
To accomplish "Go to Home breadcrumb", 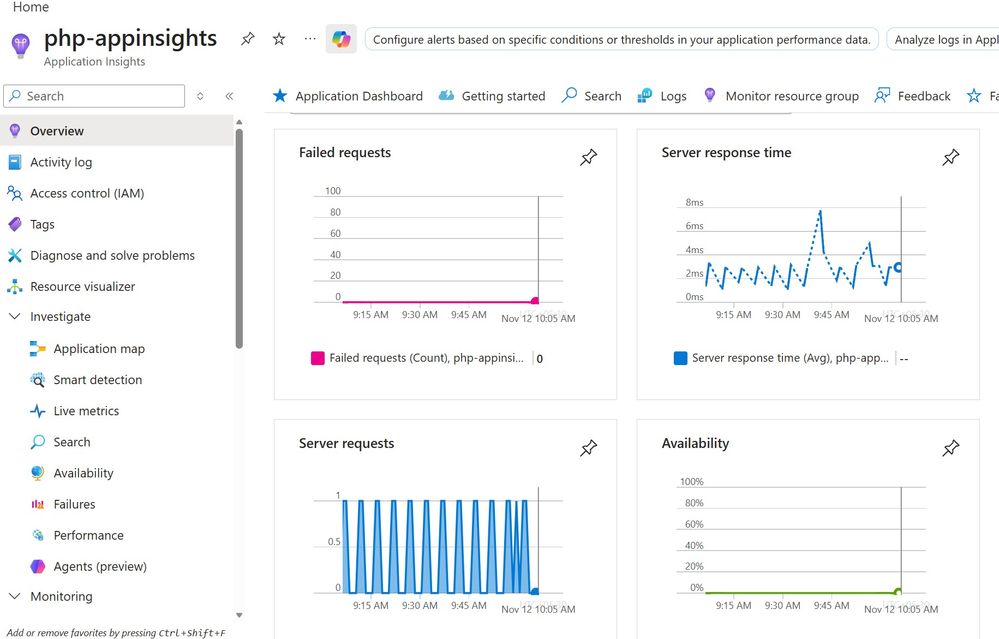I will 31,7.
